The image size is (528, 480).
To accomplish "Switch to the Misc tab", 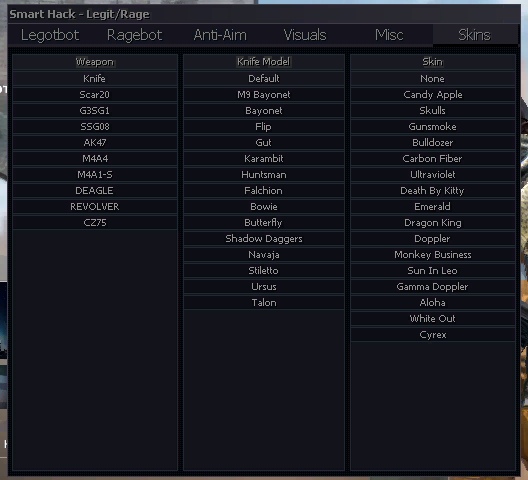I will click(x=389, y=35).
